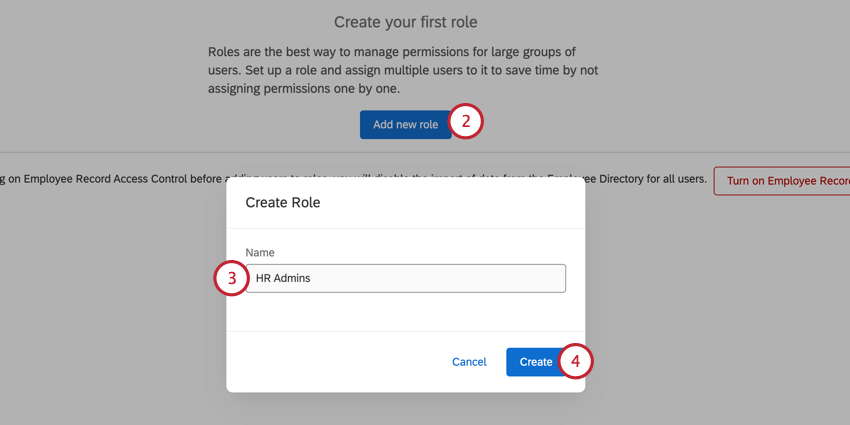Focus the Name field containing HR Admins
This screenshot has height=425, width=850.
pyautogui.click(x=405, y=278)
